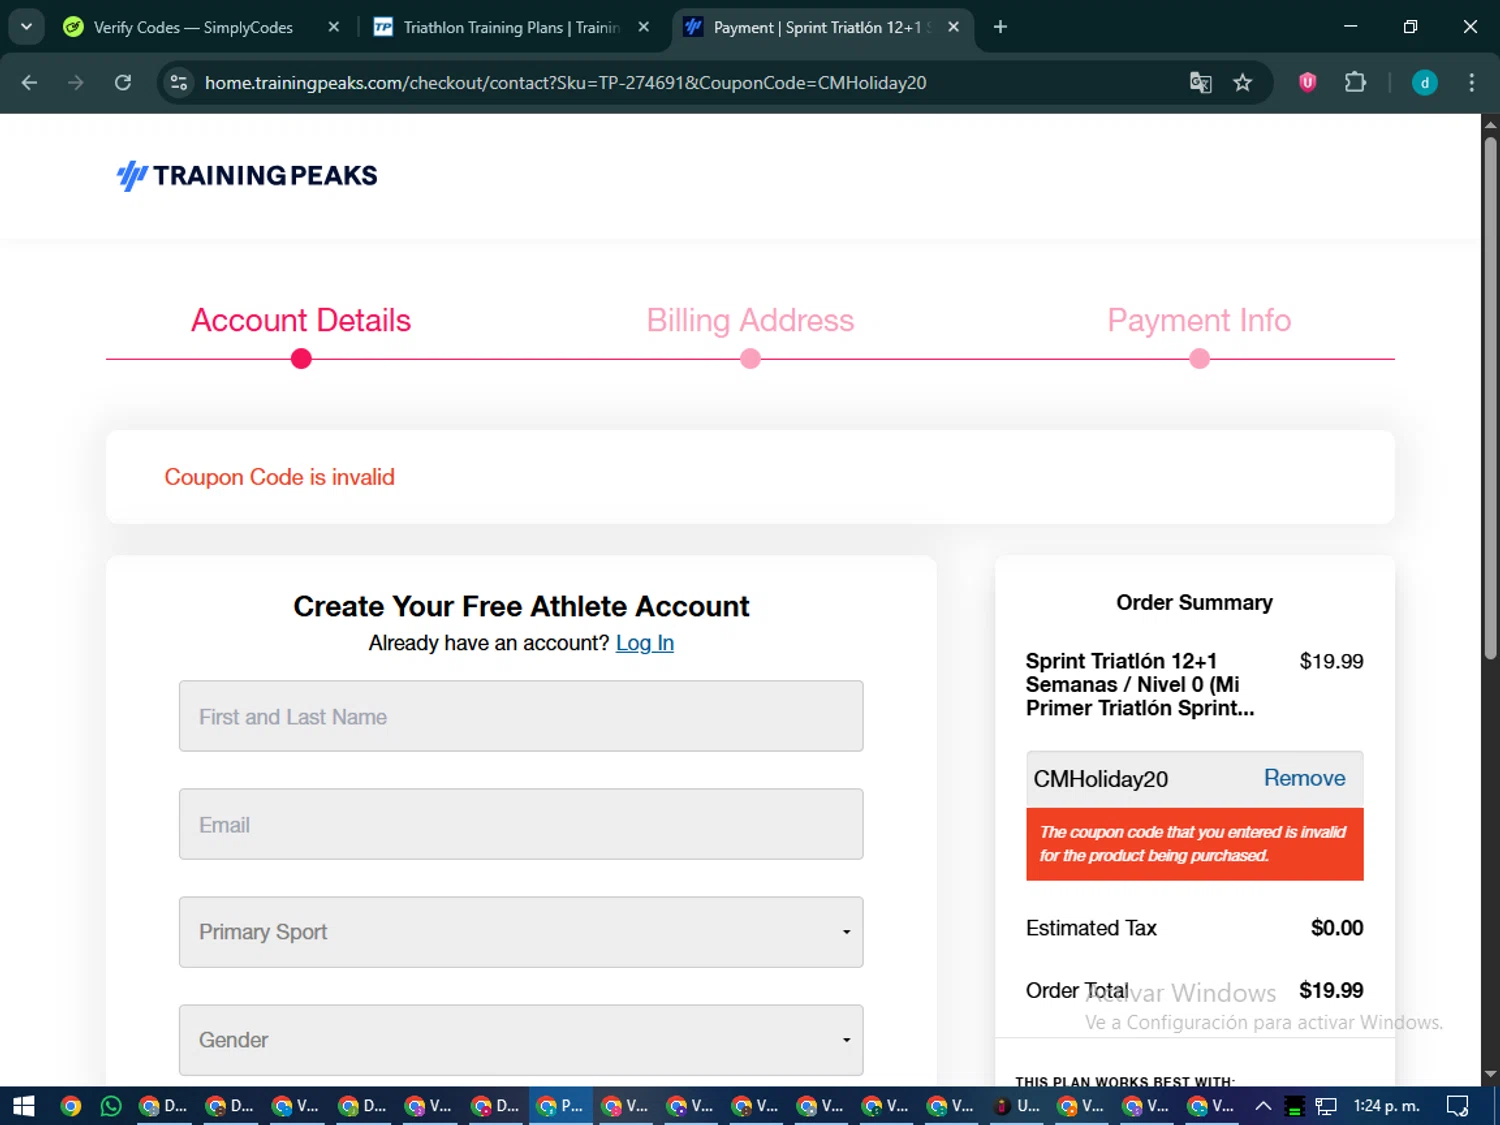Image resolution: width=1500 pixels, height=1125 pixels.
Task: Click the Billing Address progress dot
Action: [750, 359]
